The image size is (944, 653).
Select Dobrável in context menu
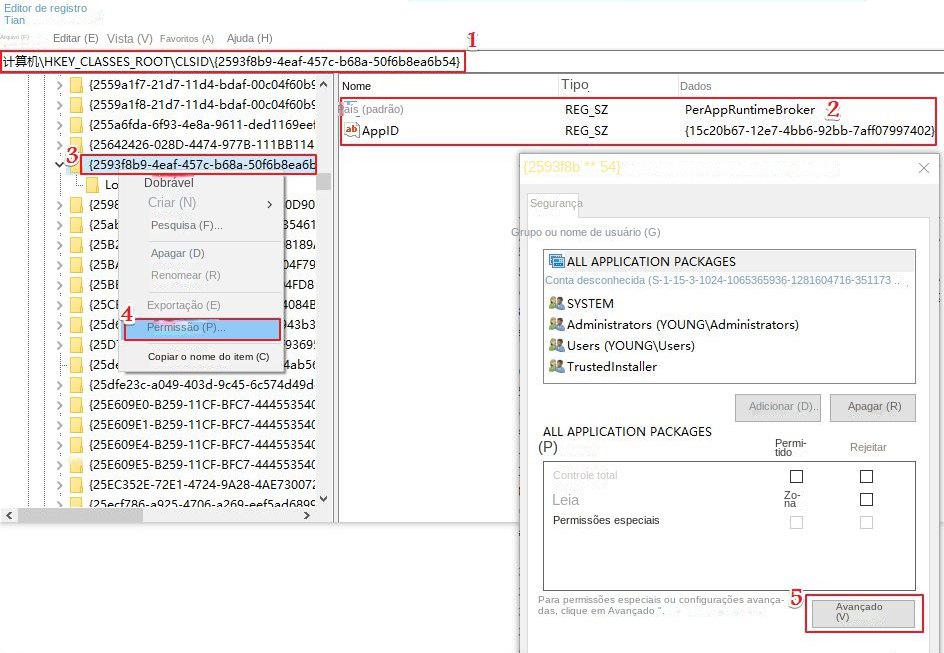click(x=169, y=182)
